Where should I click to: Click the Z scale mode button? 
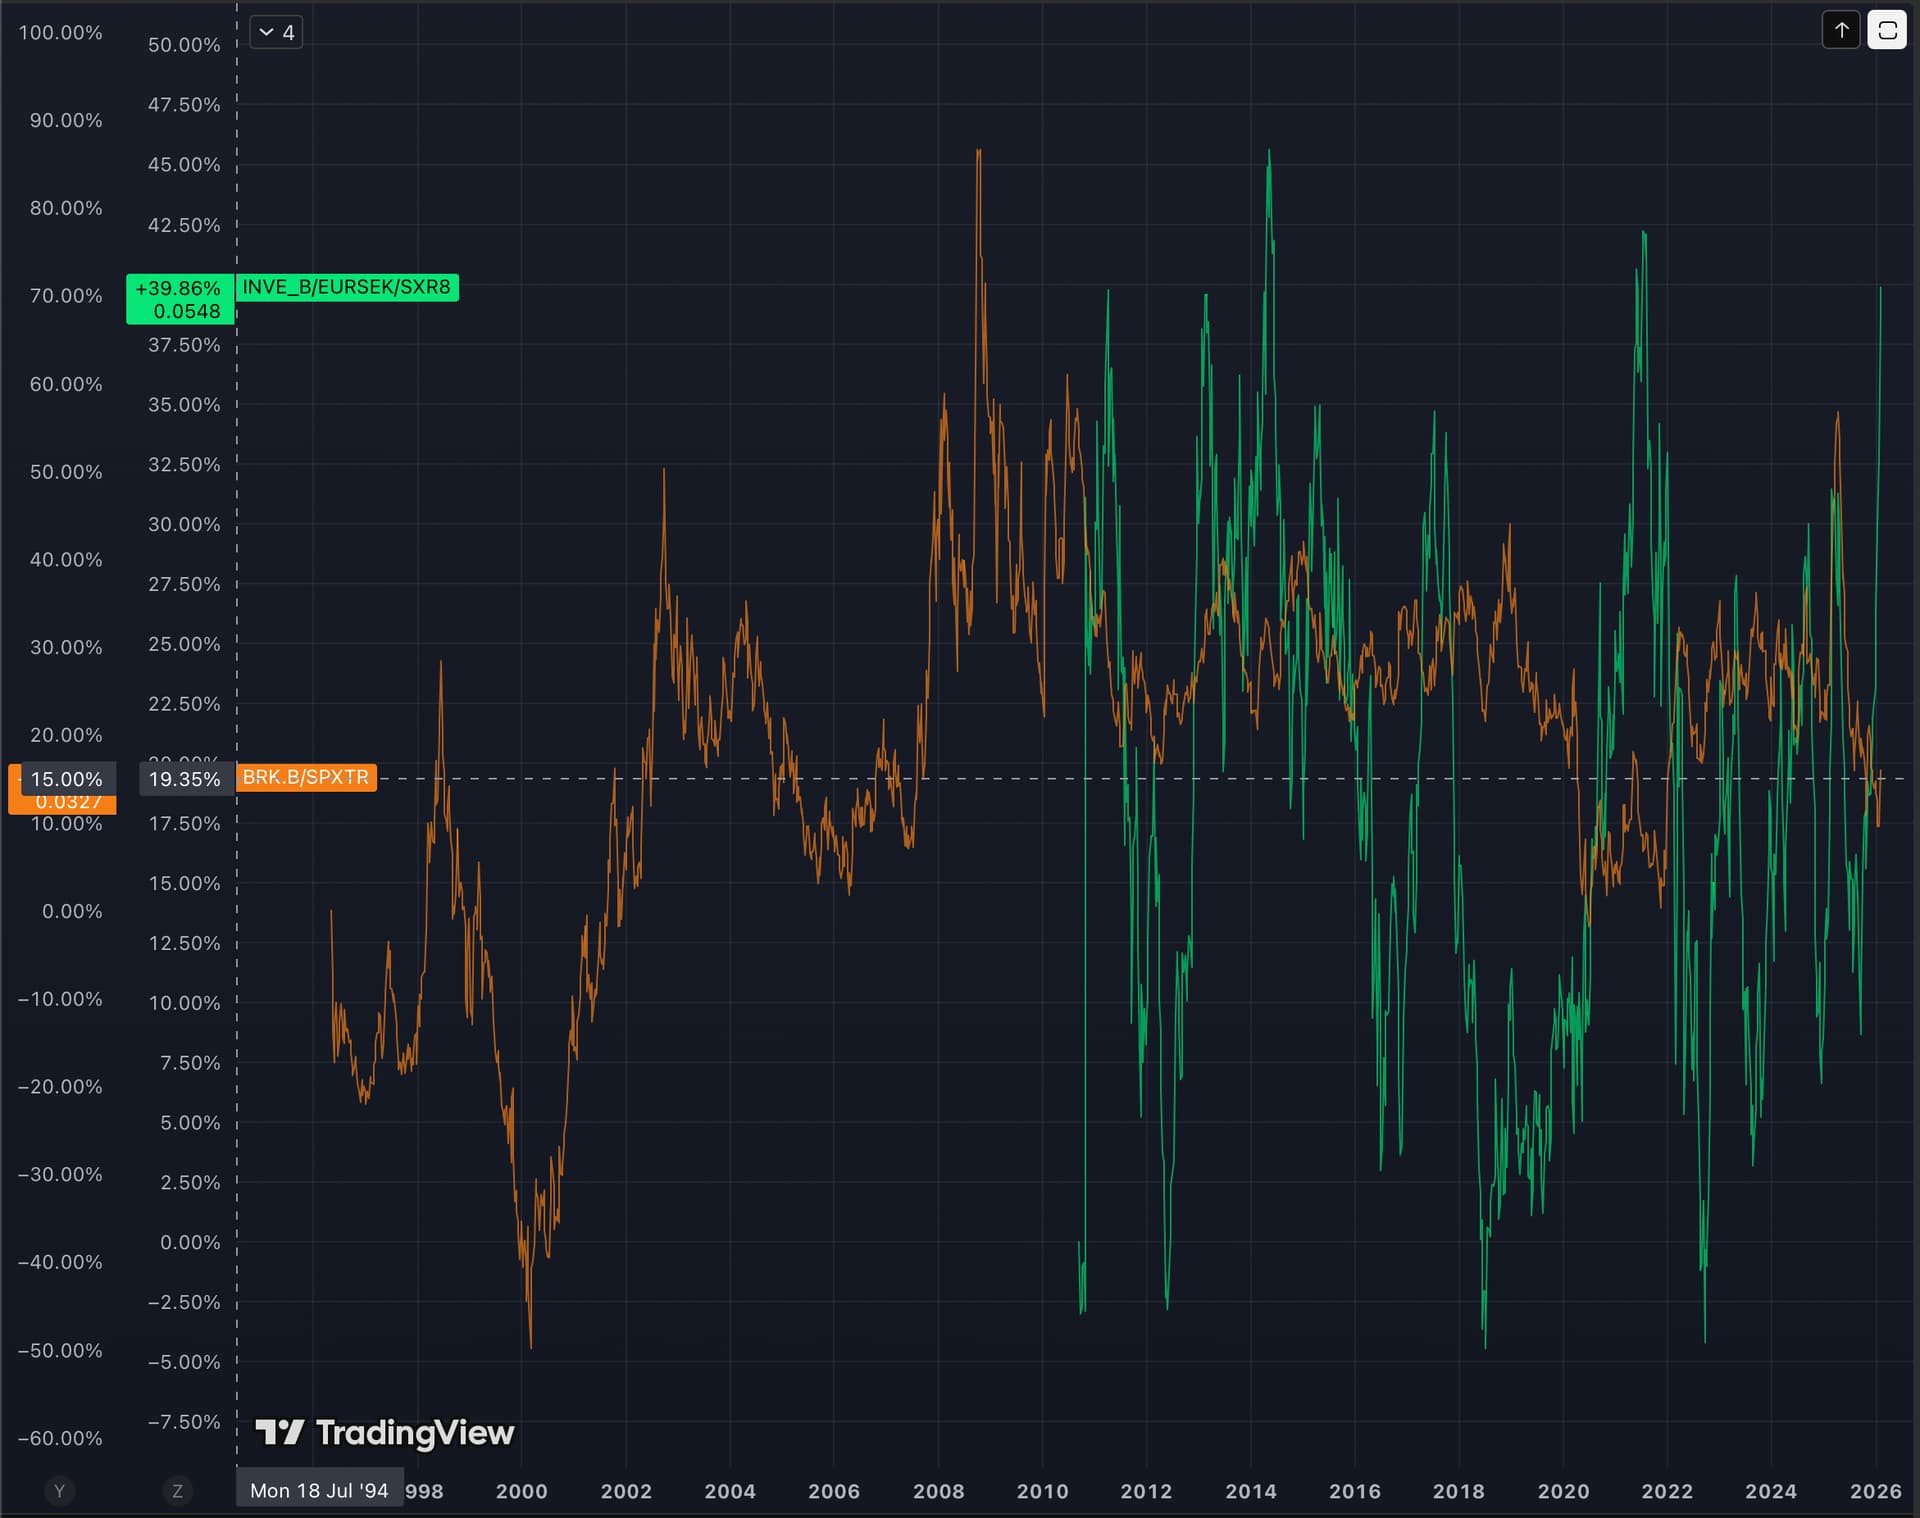[x=177, y=1491]
